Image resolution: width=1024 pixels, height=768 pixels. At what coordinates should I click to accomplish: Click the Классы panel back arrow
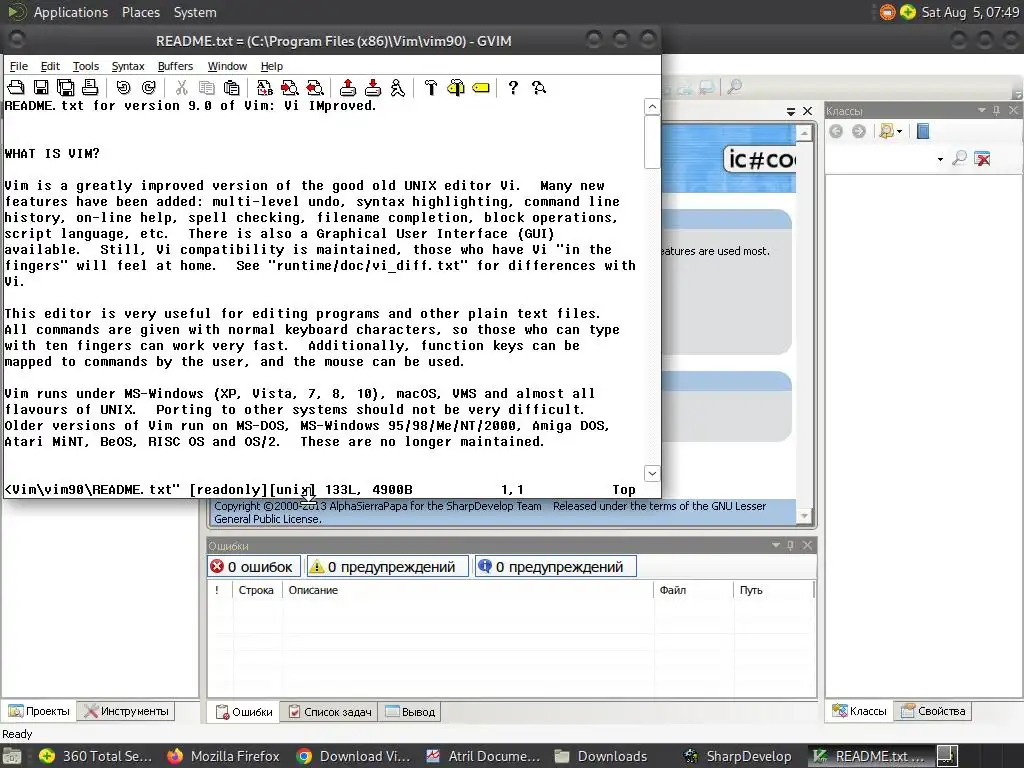tap(836, 131)
